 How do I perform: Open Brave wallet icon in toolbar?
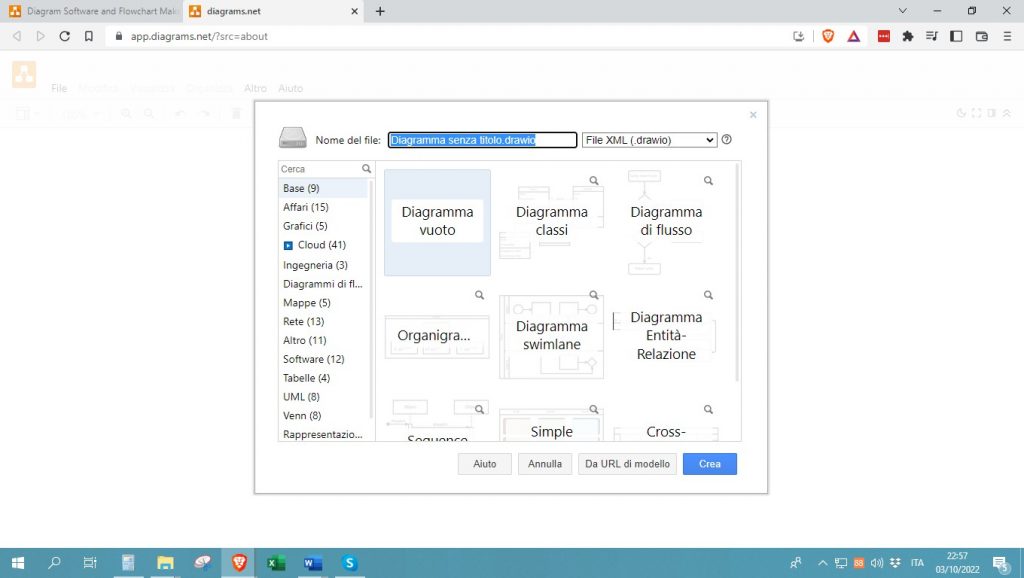(x=981, y=36)
